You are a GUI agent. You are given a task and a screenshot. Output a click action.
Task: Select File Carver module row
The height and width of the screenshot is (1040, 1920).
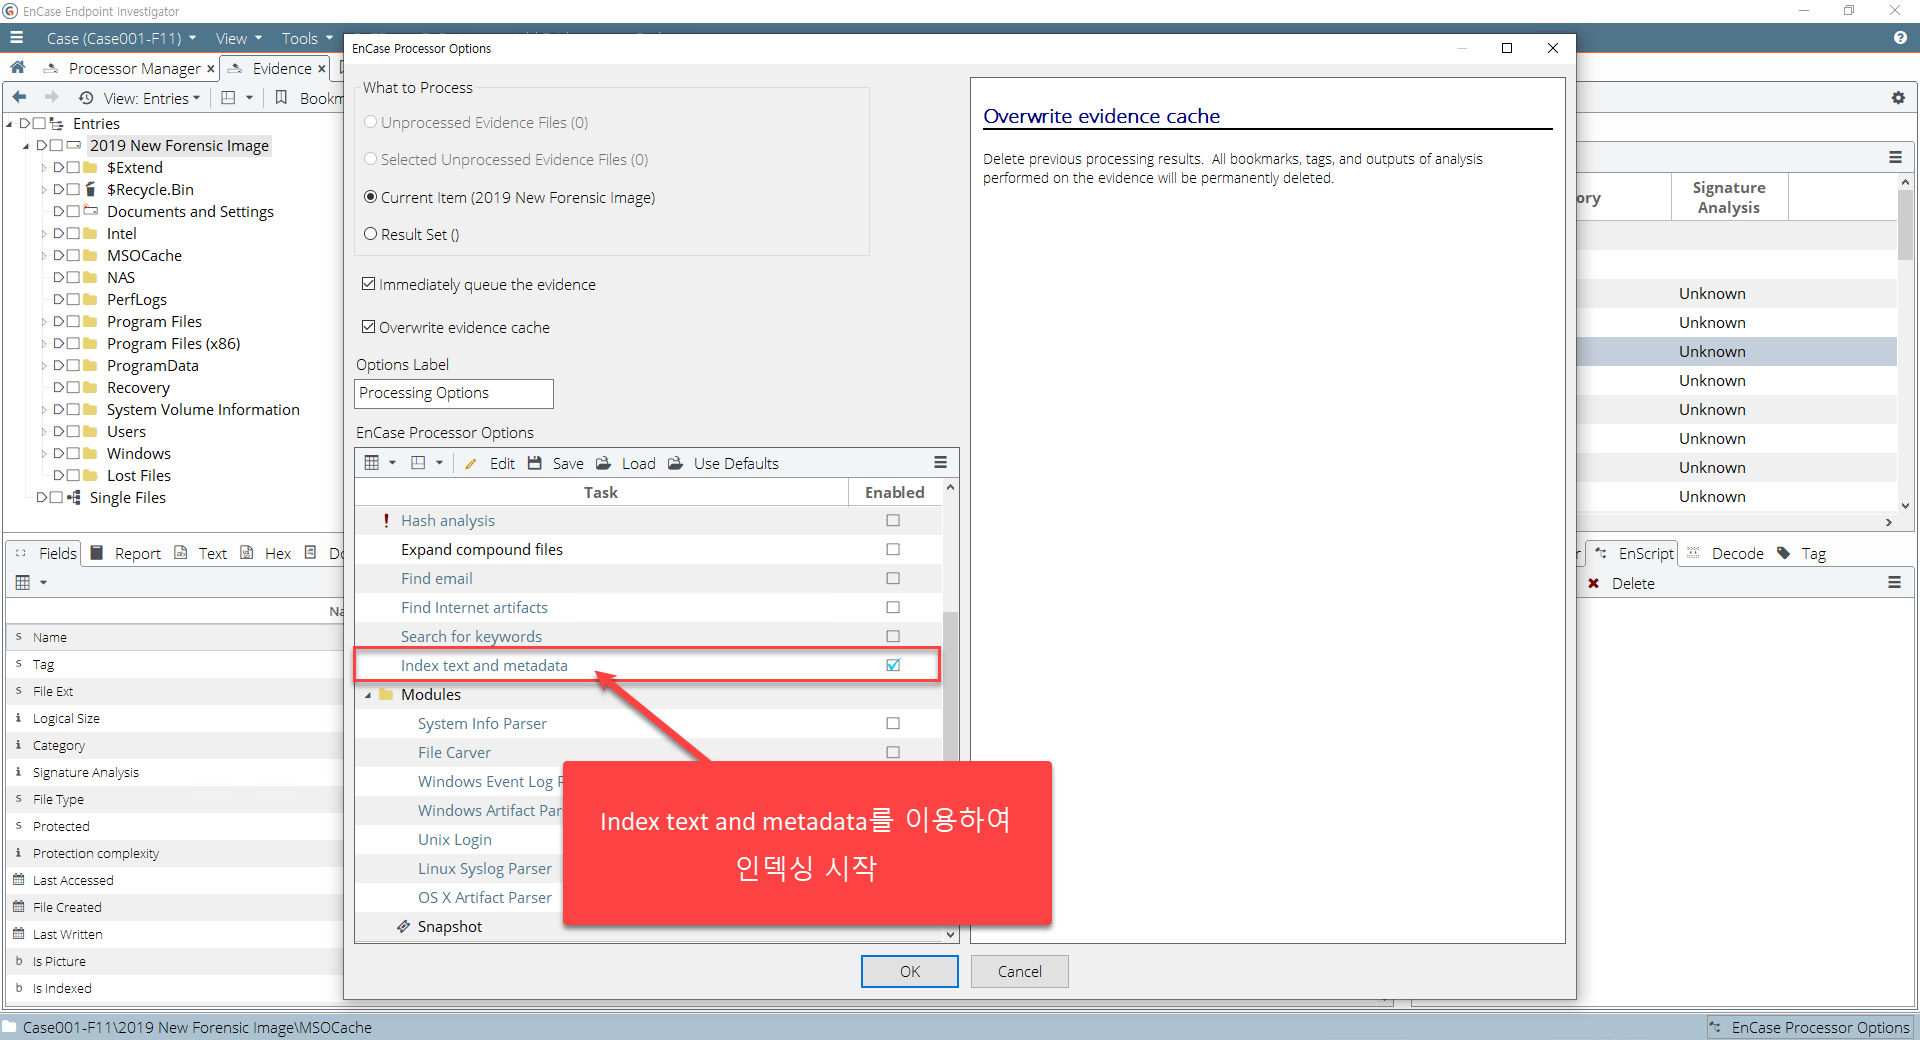[x=648, y=752]
